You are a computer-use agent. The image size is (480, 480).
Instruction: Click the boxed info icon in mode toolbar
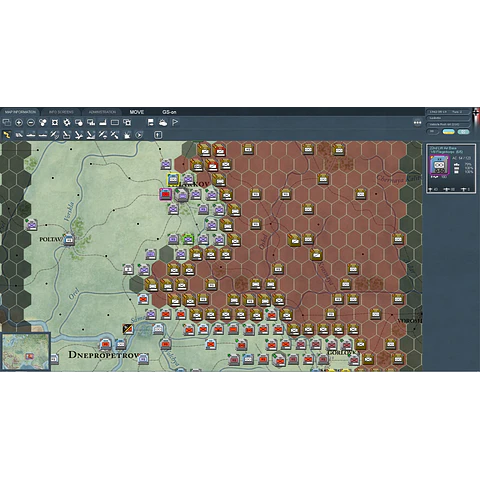[158, 135]
